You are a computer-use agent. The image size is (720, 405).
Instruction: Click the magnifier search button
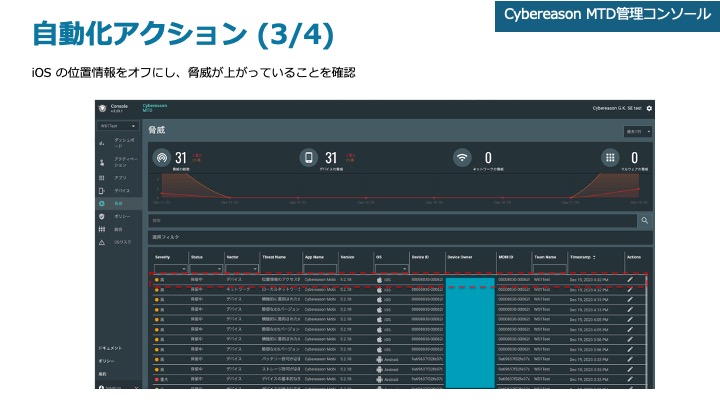[645, 220]
